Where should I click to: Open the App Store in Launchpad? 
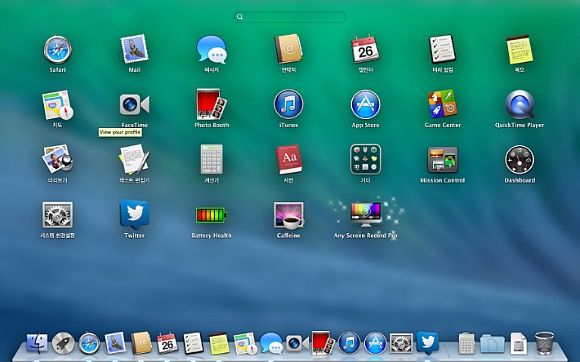[365, 104]
